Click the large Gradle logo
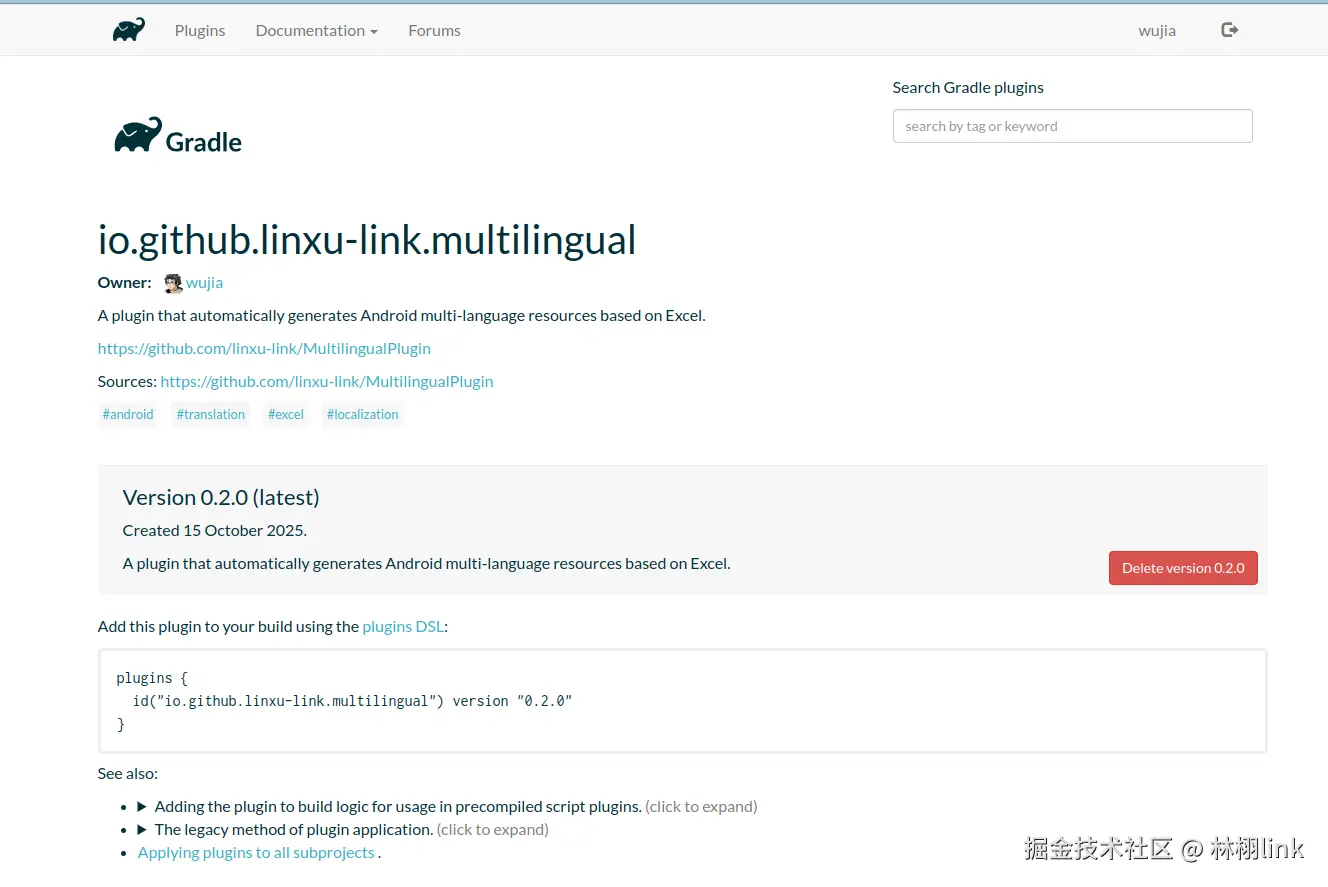1328x887 pixels. [178, 137]
